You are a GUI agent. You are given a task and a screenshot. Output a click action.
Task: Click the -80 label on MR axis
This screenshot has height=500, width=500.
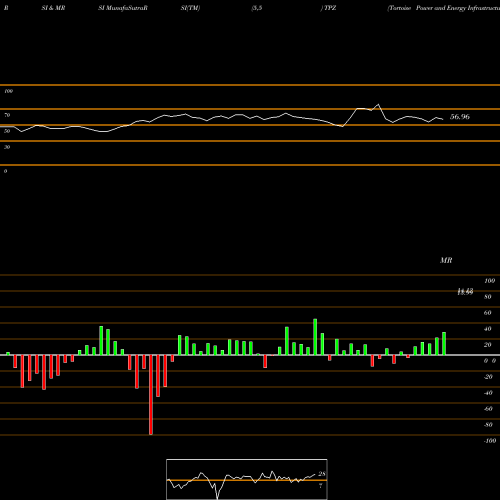point(488,425)
